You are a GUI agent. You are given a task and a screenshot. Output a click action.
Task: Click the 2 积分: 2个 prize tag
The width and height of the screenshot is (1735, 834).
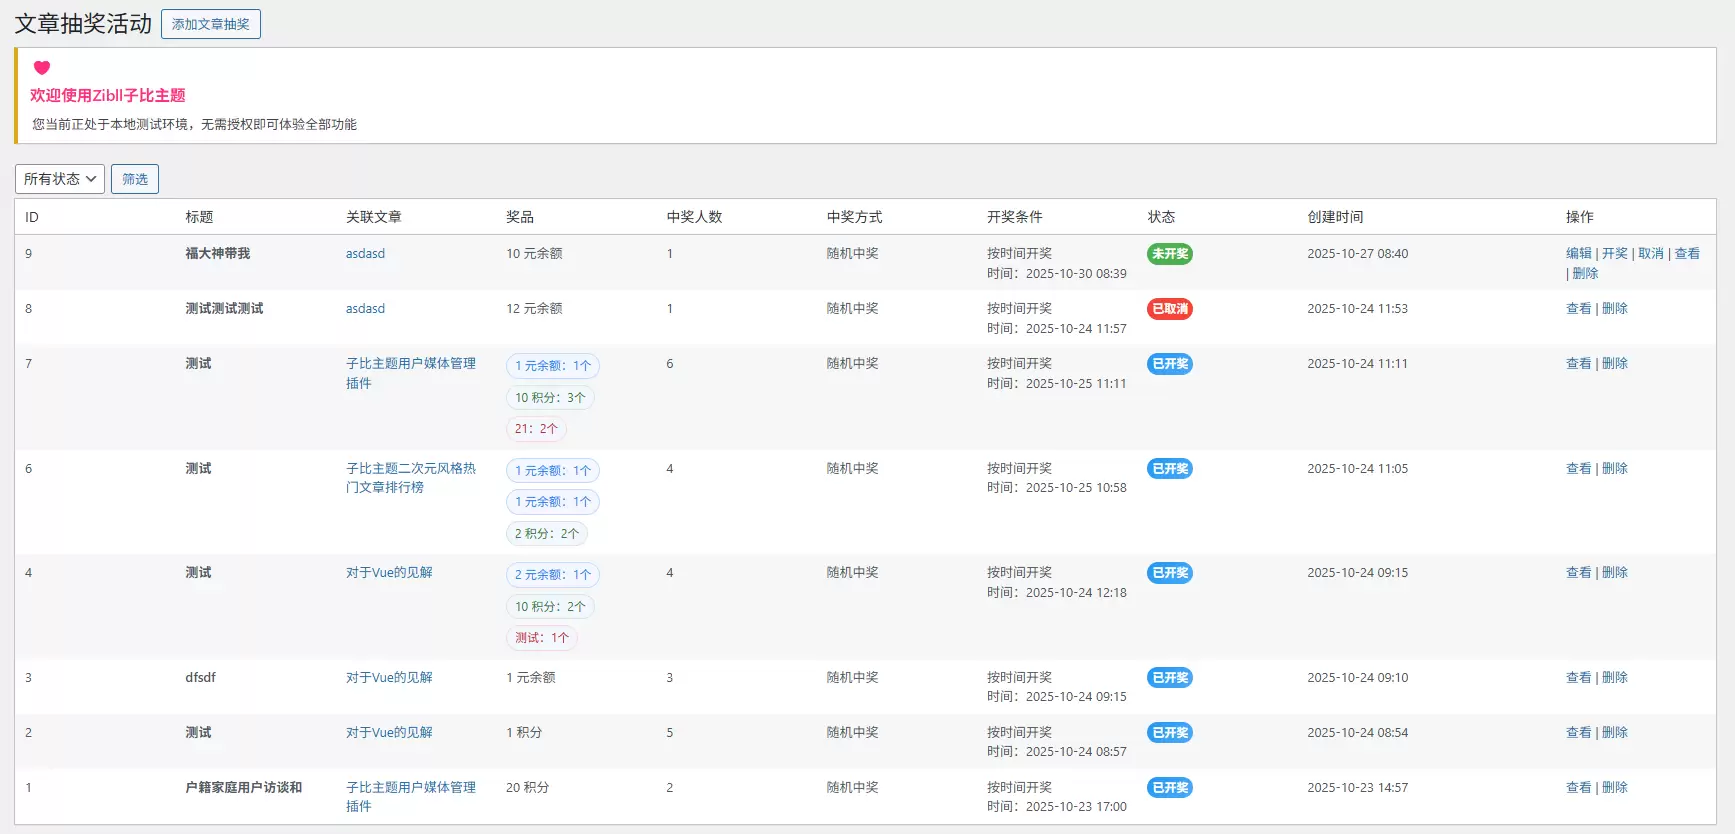(546, 534)
